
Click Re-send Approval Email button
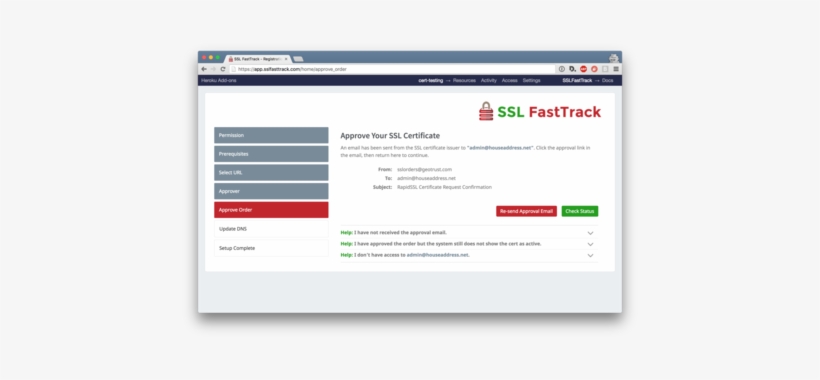526,211
